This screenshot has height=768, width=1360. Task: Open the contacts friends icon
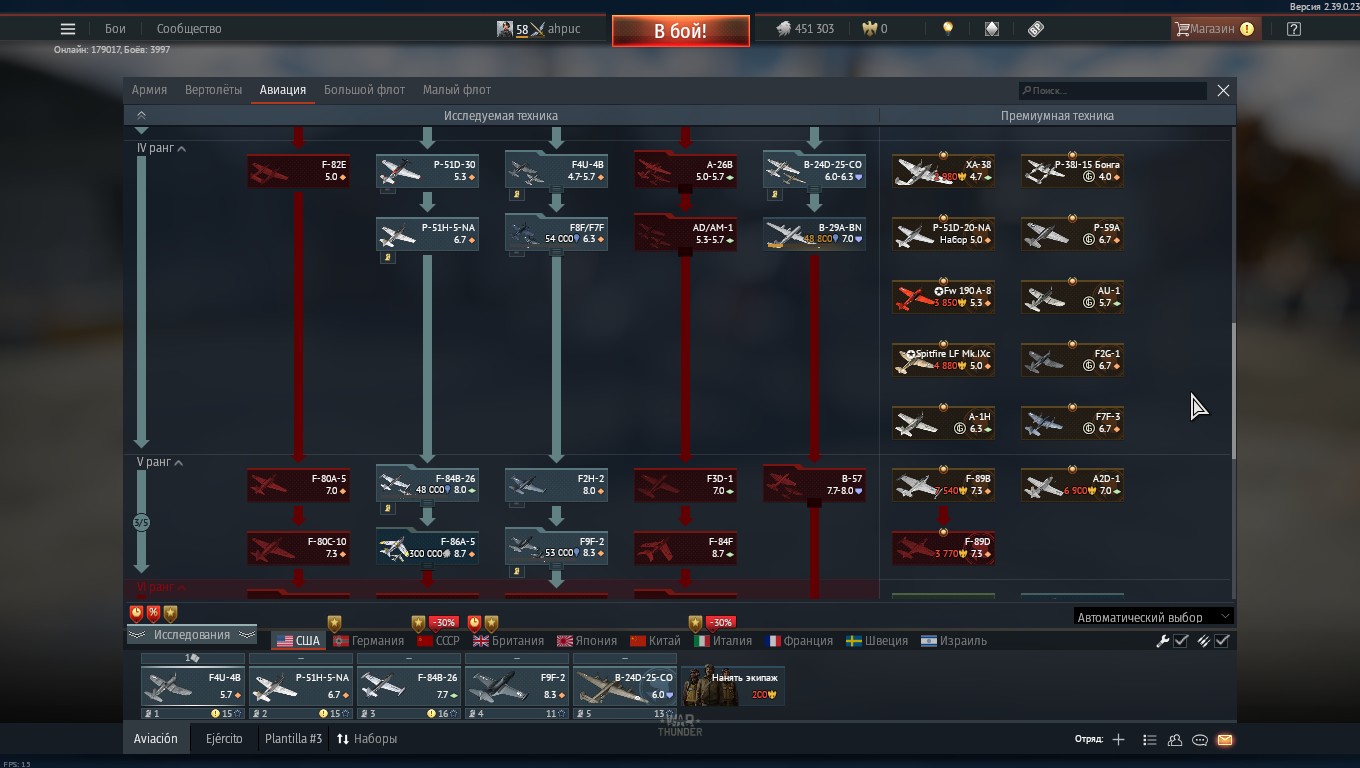pos(1175,740)
